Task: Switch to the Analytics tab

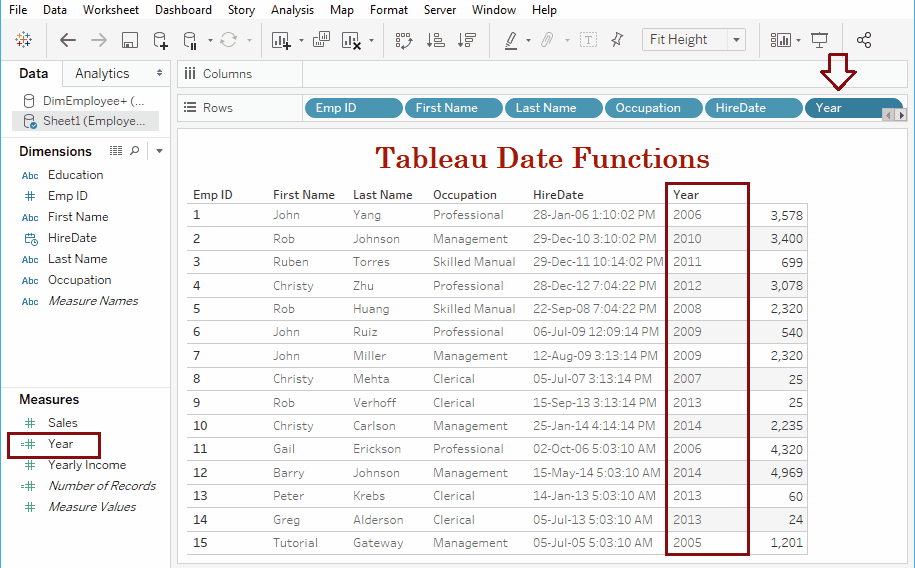Action: point(102,73)
